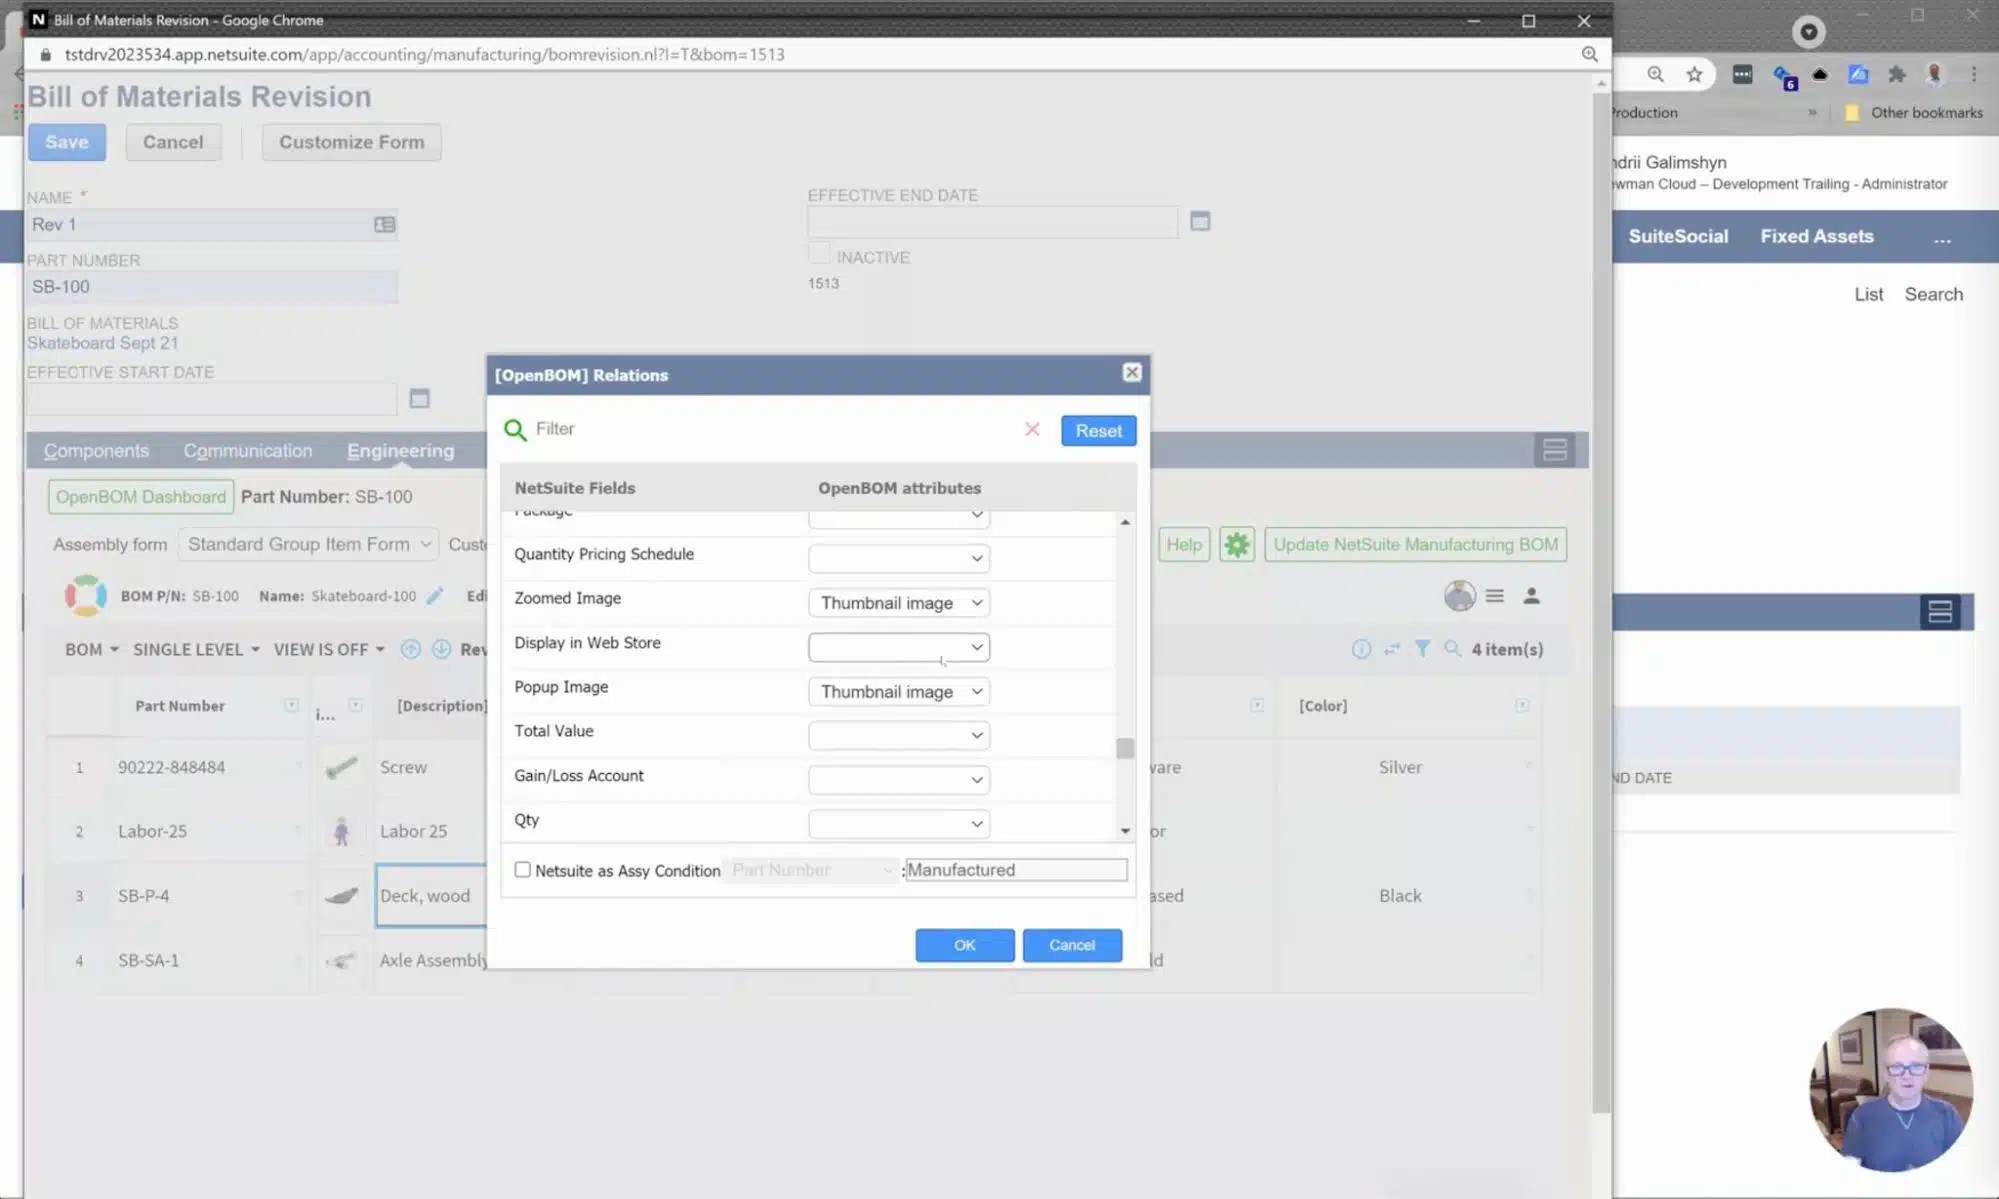Enable the Netsuite as Assy Condition checkbox
The image size is (1999, 1199).
(522, 870)
